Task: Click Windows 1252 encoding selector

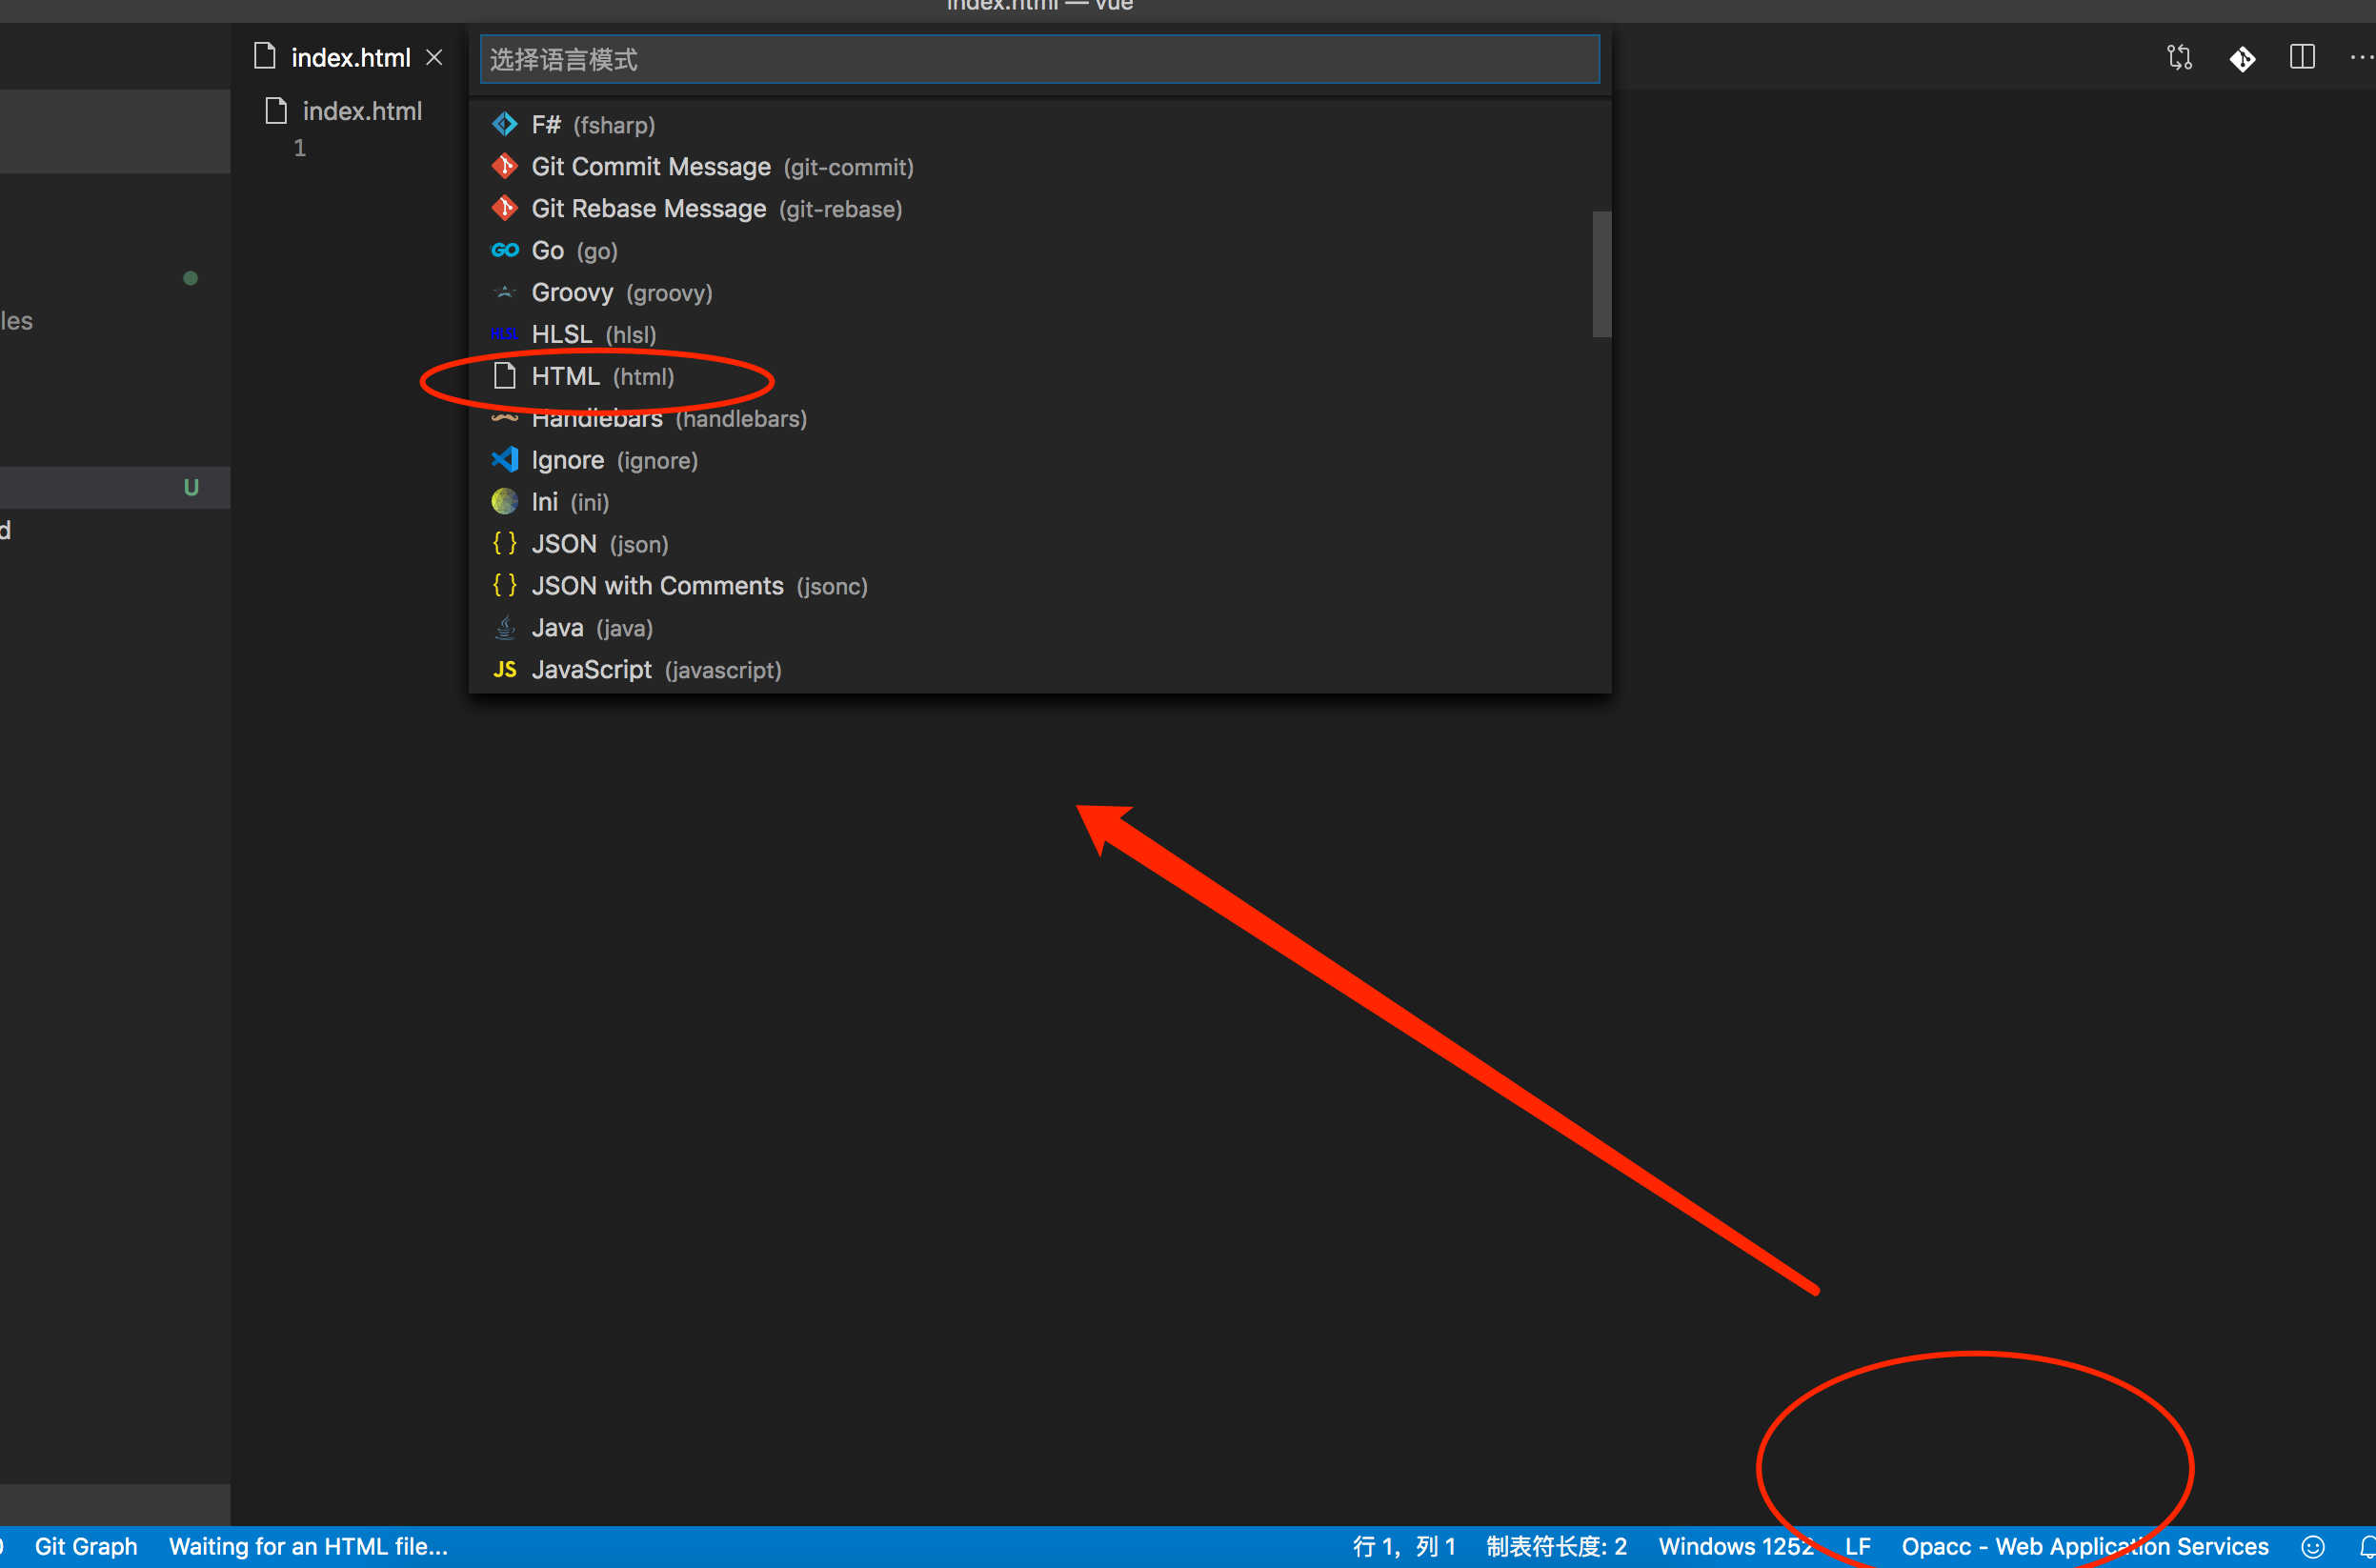Action: click(x=1735, y=1546)
